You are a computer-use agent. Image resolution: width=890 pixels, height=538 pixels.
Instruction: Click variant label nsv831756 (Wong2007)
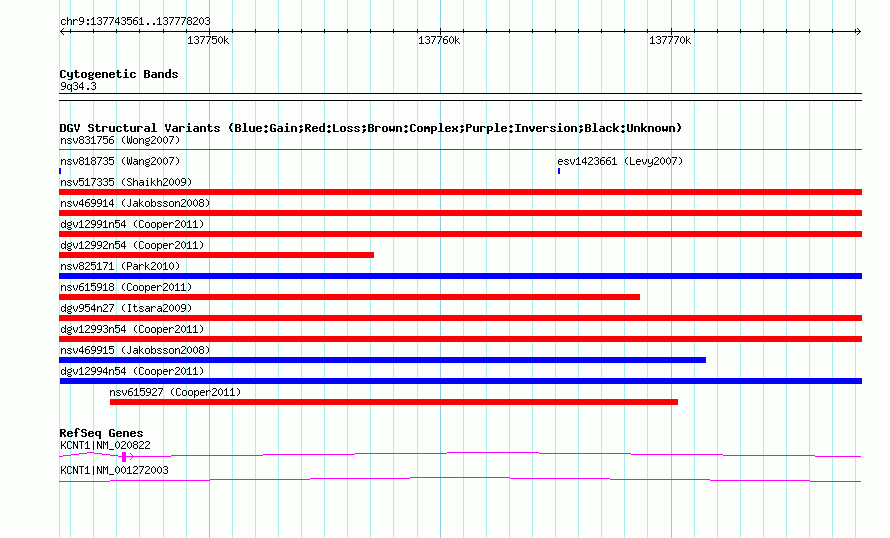[120, 140]
